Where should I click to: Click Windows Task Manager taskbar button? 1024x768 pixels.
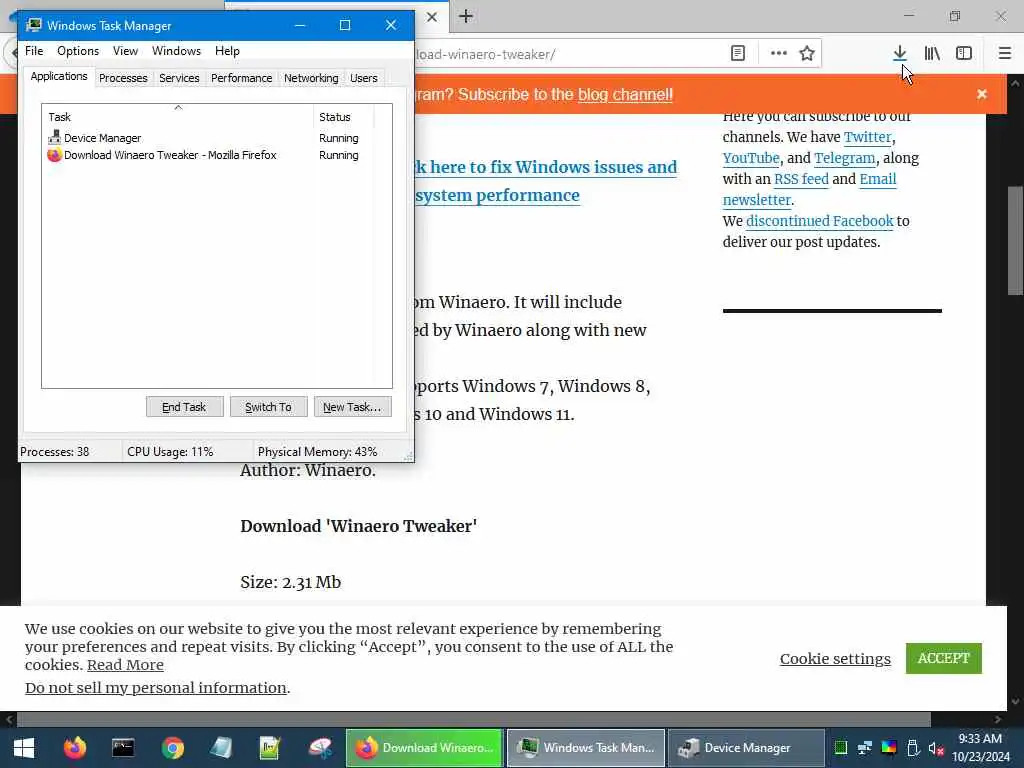[586, 748]
